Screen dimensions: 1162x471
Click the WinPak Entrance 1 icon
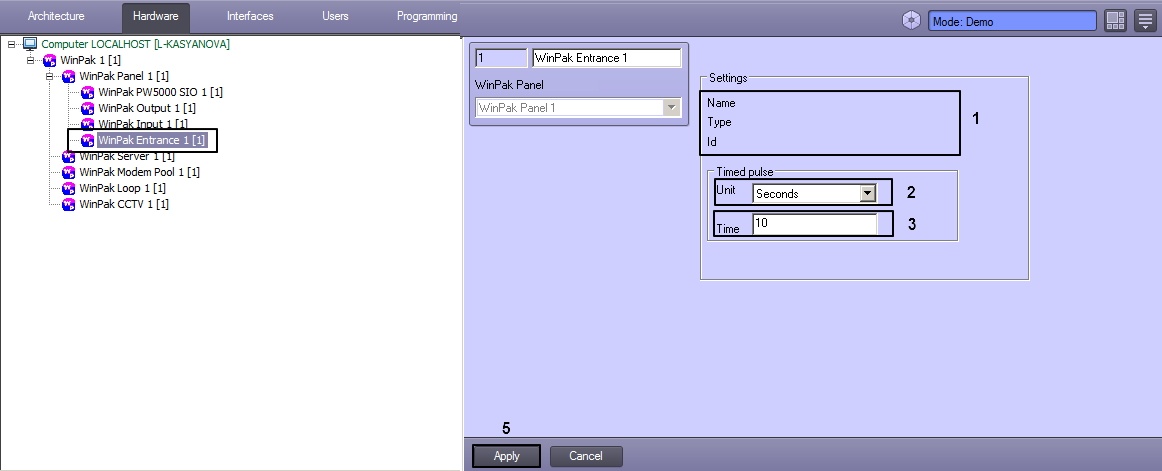[87, 141]
